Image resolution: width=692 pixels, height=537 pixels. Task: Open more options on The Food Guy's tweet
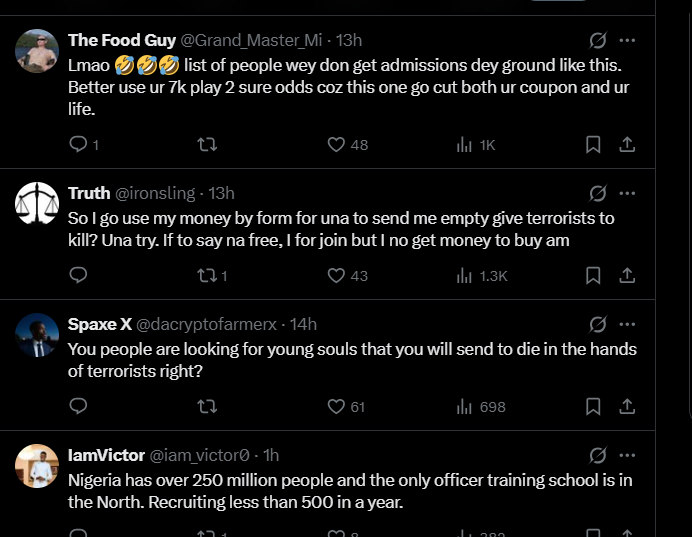pos(627,41)
